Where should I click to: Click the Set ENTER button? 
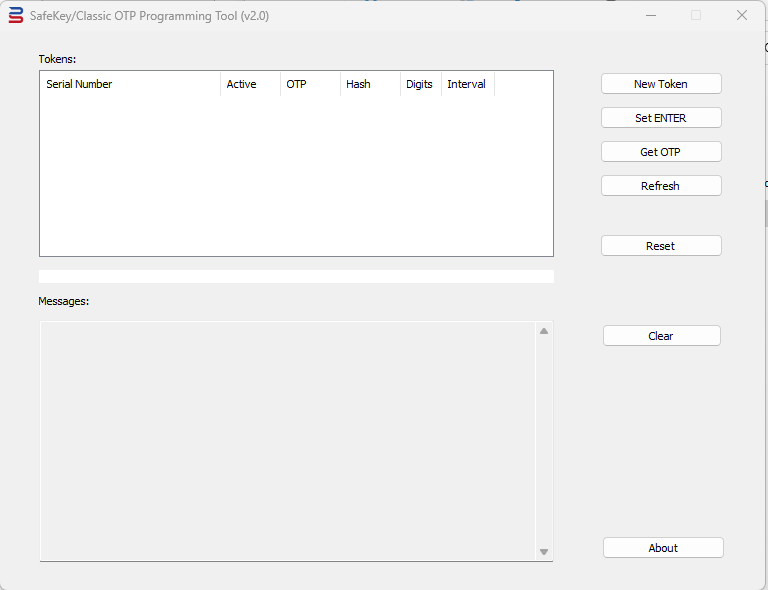[x=660, y=118]
